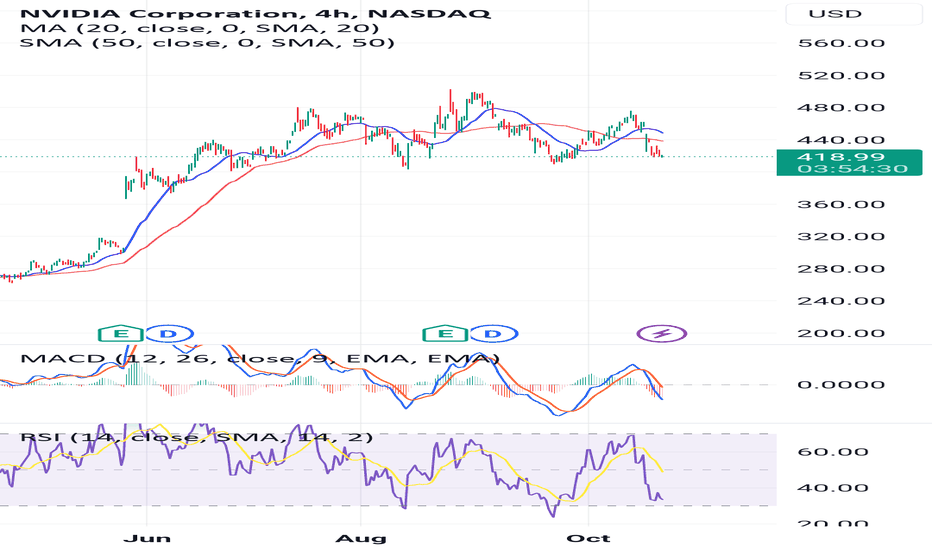This screenshot has height=550, width=932.
Task: Select the MA (20, close, 0, SMA, 20) legend
Action: (200, 28)
